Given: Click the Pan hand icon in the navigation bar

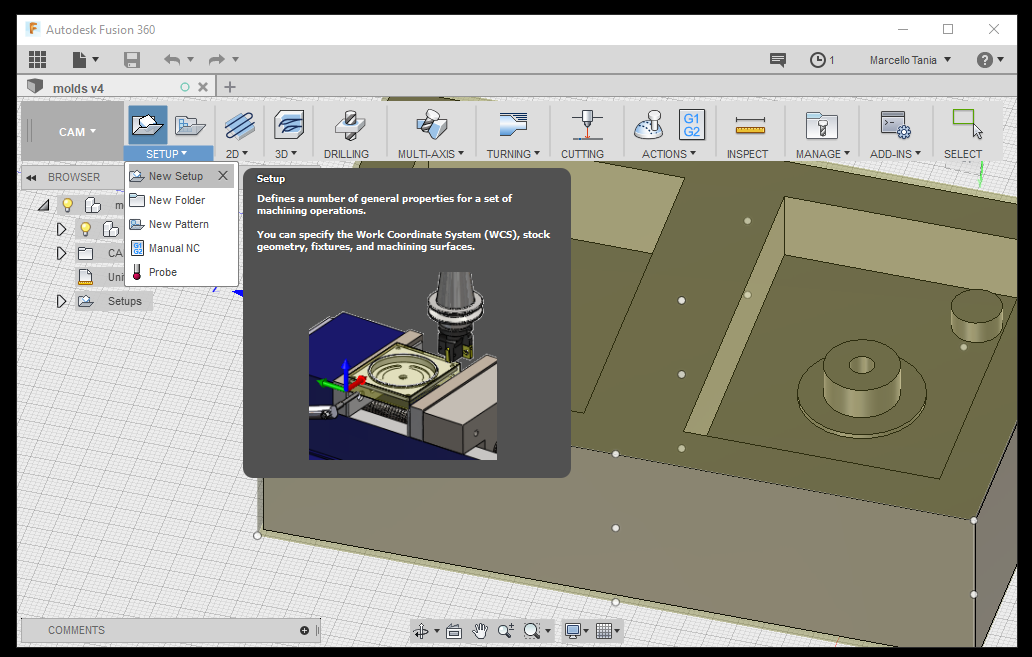Looking at the screenshot, I should (x=480, y=631).
